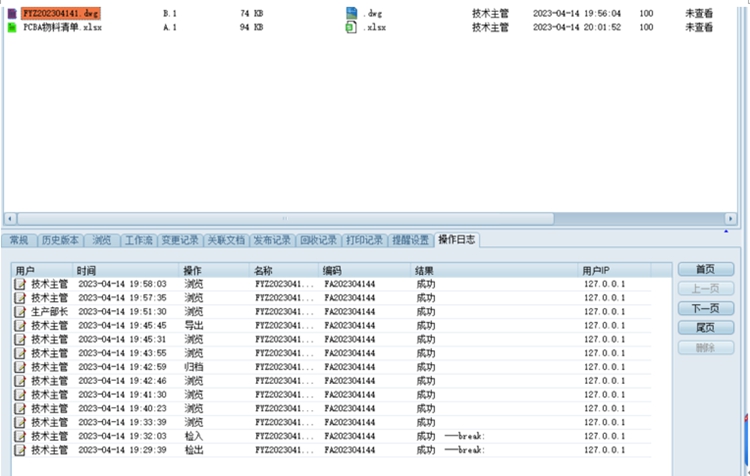Click the log icon of the 归档 entry
This screenshot has height=476, width=750.
click(20, 367)
